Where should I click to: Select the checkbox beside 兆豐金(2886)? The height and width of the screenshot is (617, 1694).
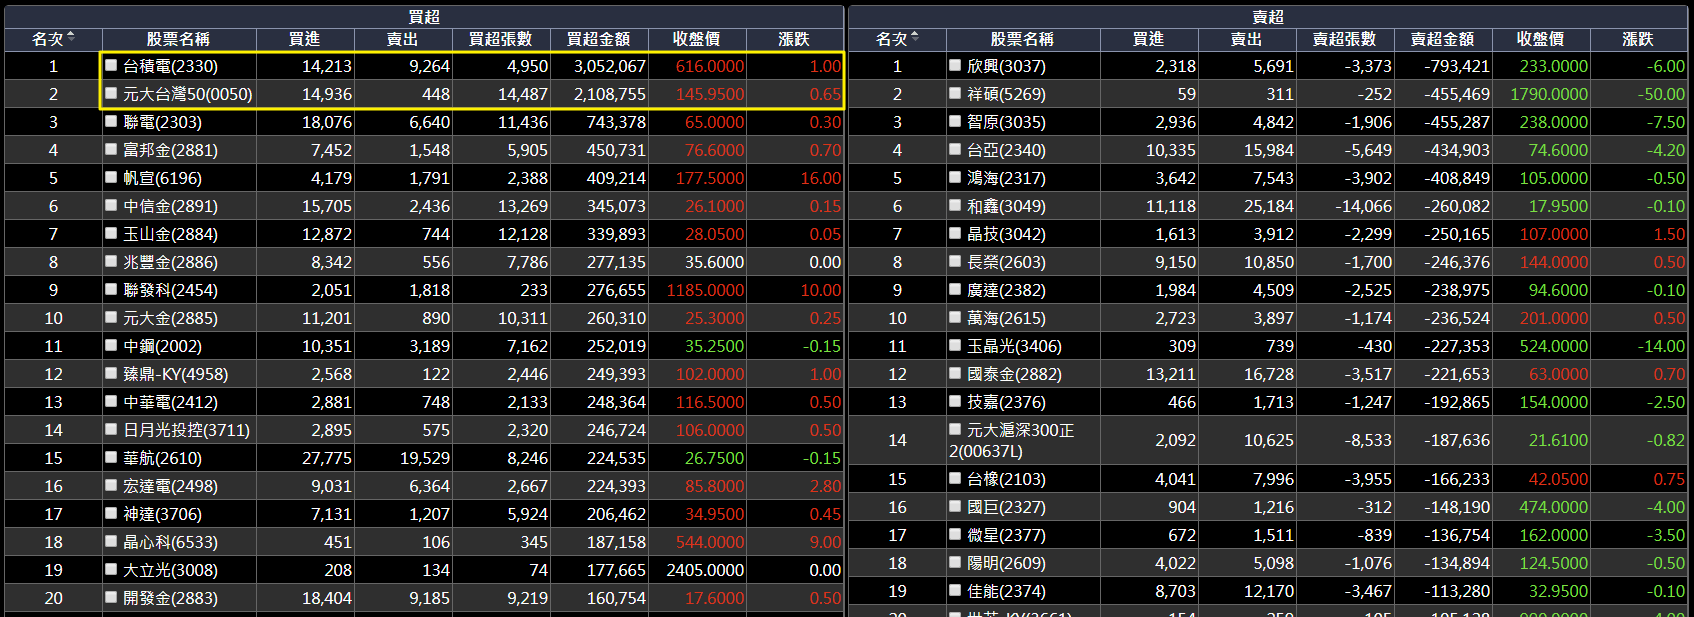tap(112, 261)
